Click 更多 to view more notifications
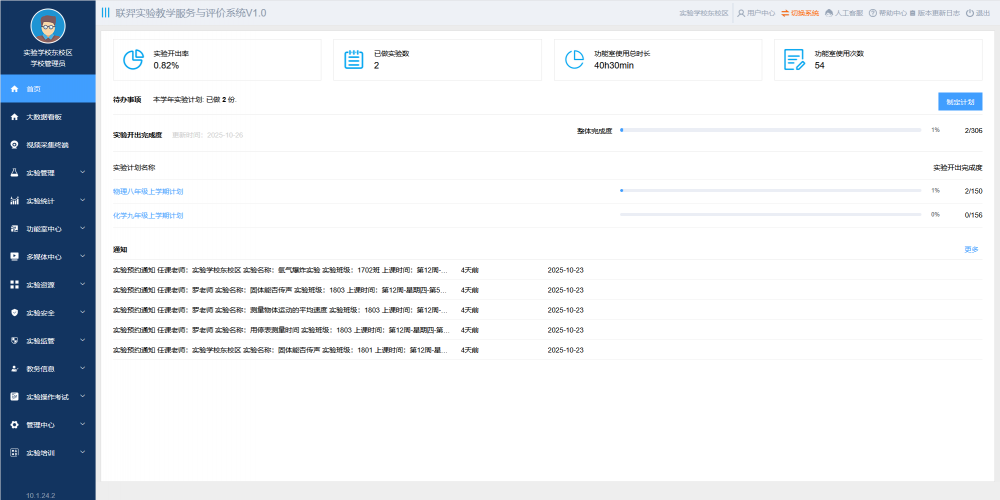This screenshot has width=1000, height=500. [x=971, y=249]
